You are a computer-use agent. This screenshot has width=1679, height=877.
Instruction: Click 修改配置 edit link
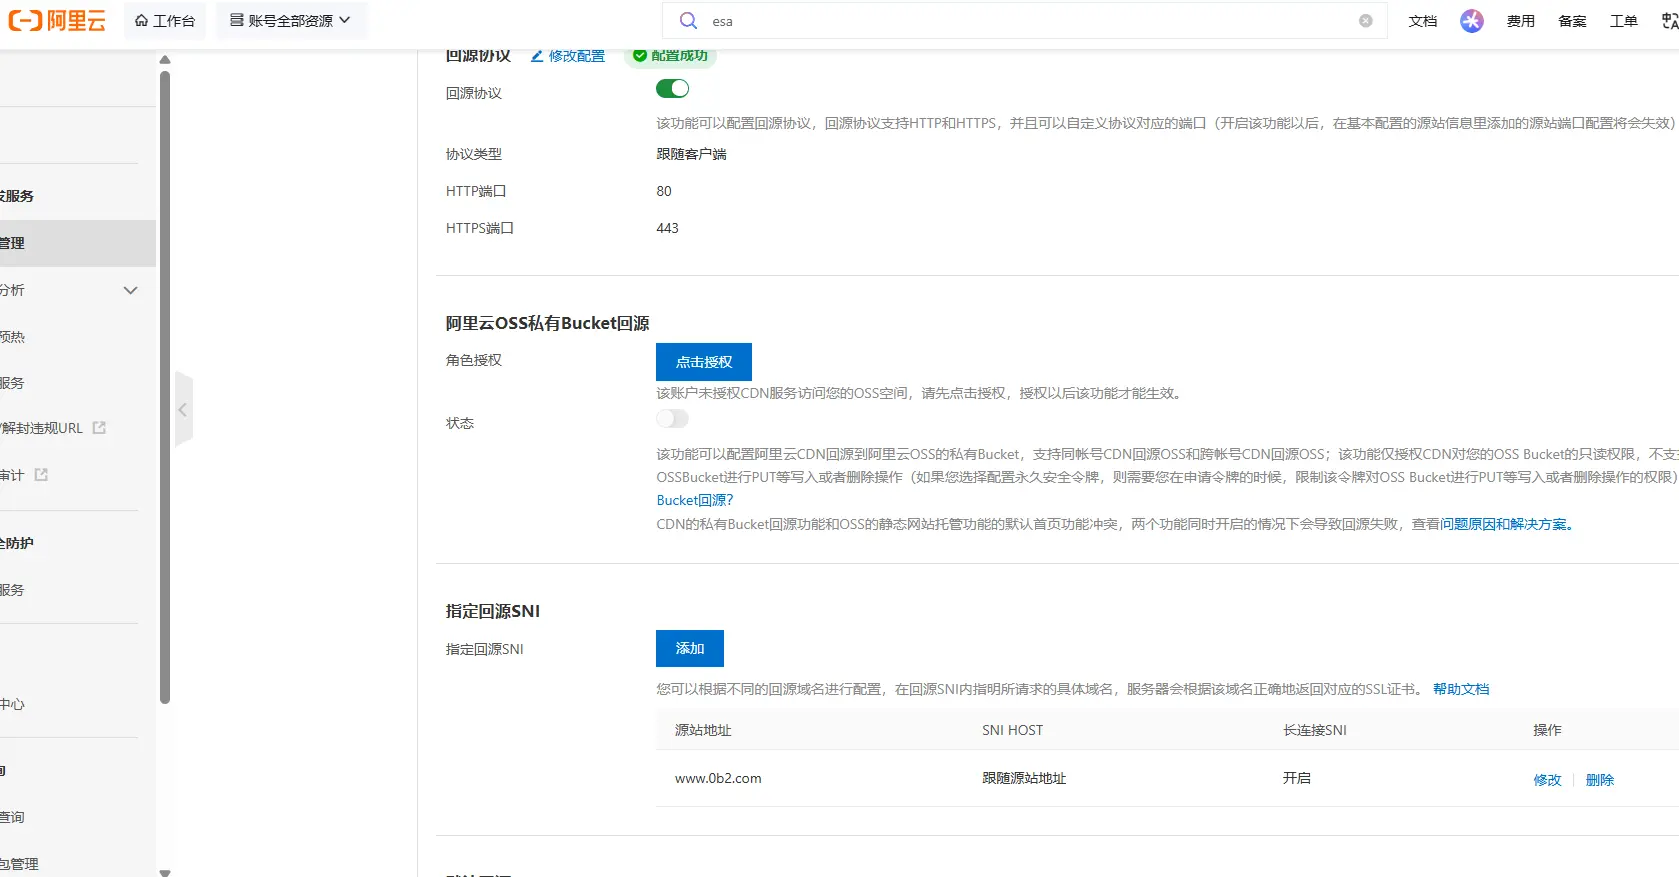coord(568,56)
